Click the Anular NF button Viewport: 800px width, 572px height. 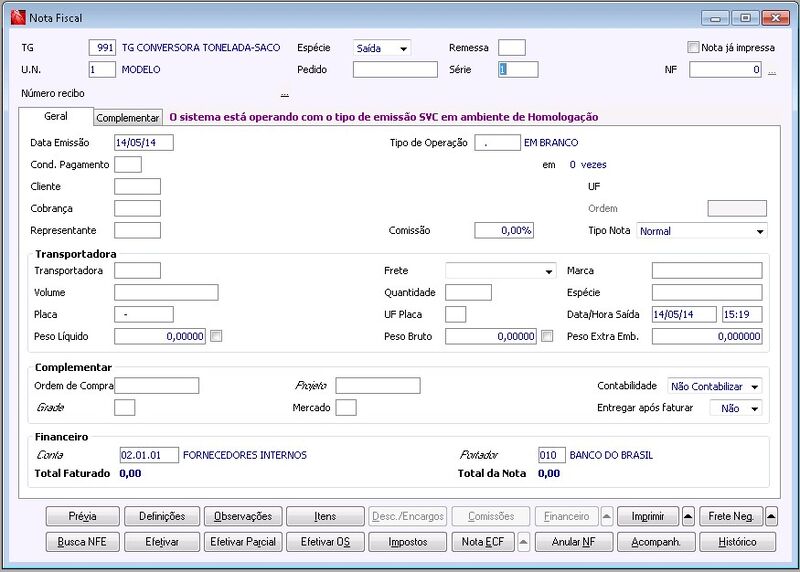tap(573, 542)
